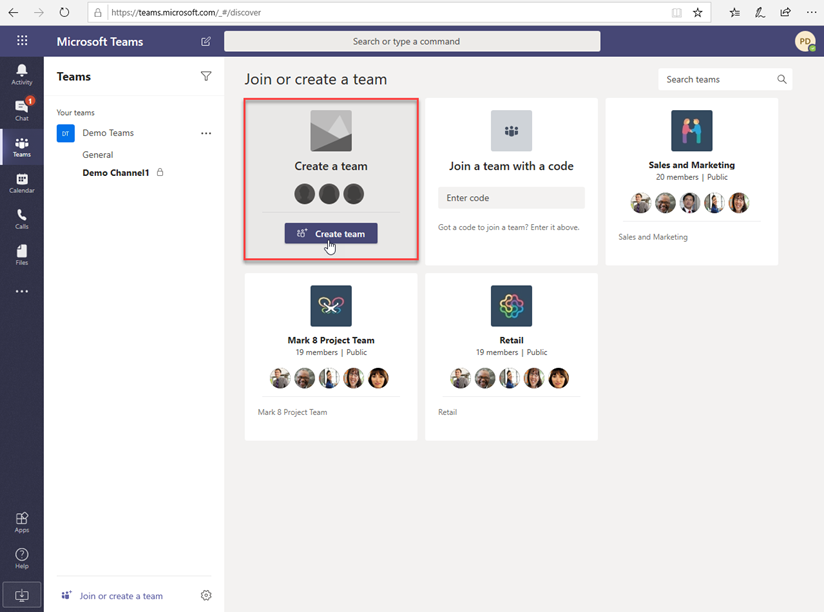
Task: Add notes to the web page
Action: click(x=760, y=13)
